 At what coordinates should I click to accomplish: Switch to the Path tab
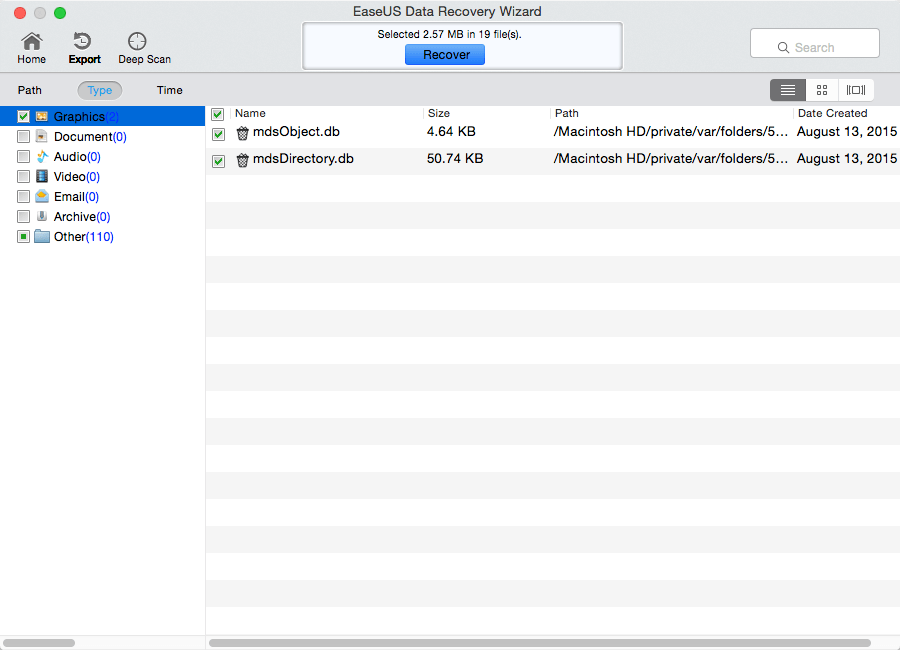click(x=30, y=90)
